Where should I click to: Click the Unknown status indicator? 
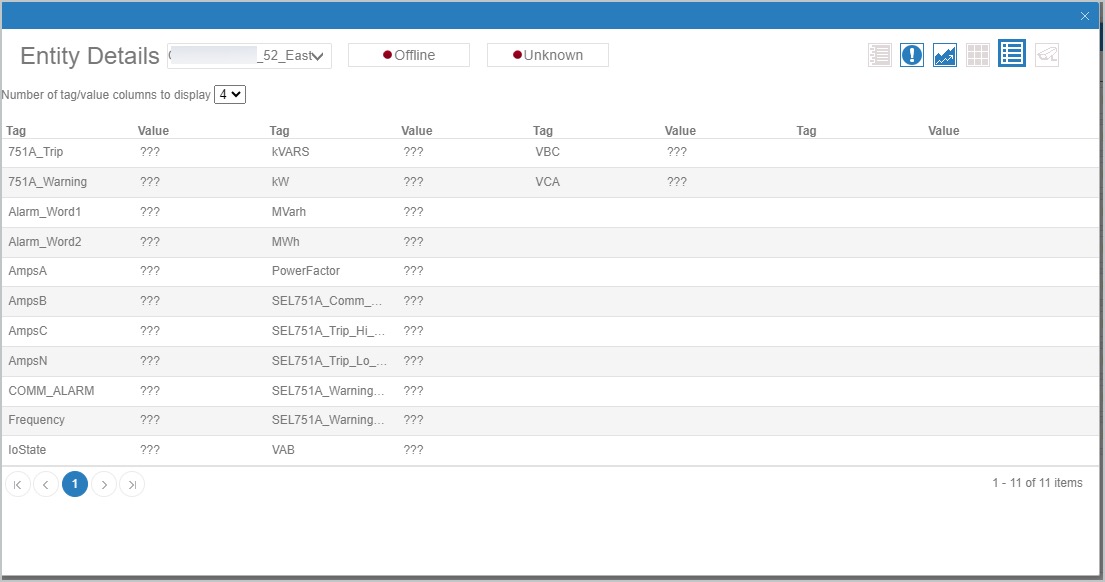pyautogui.click(x=548, y=55)
